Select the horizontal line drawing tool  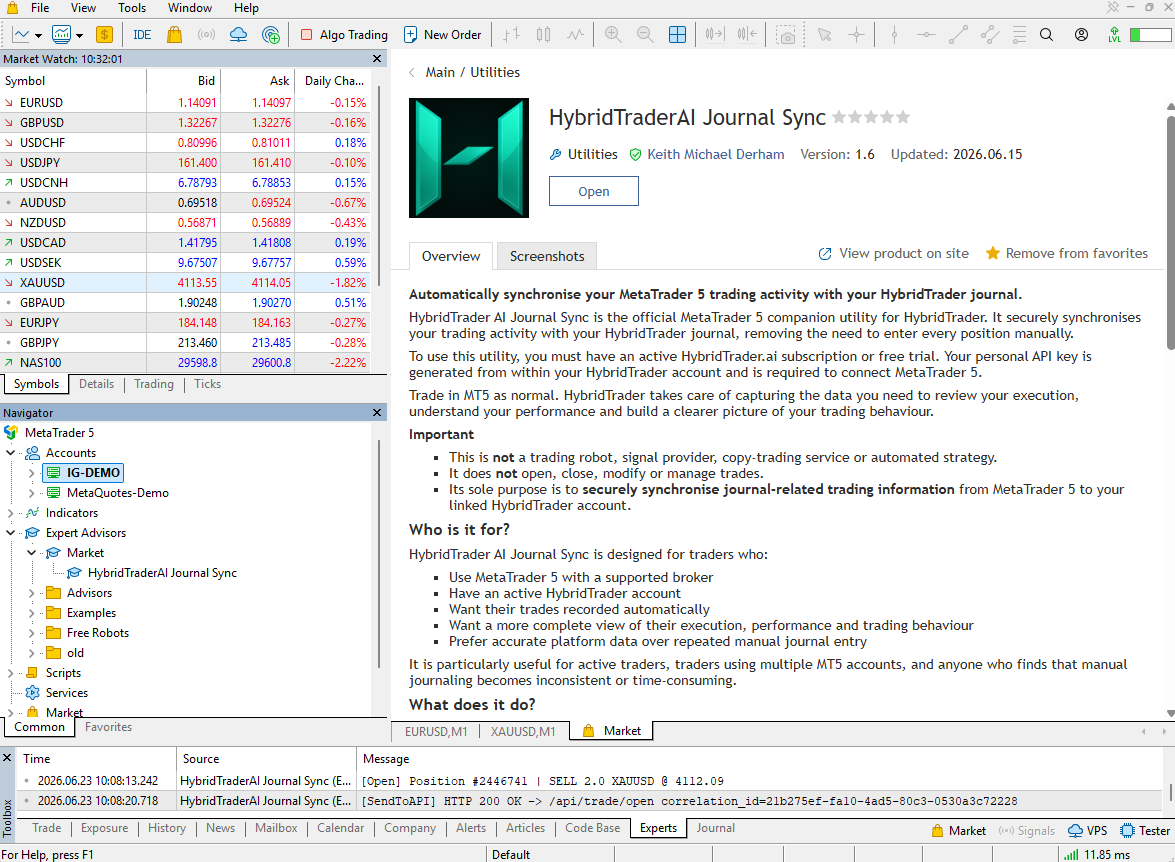pyautogui.click(x=926, y=34)
